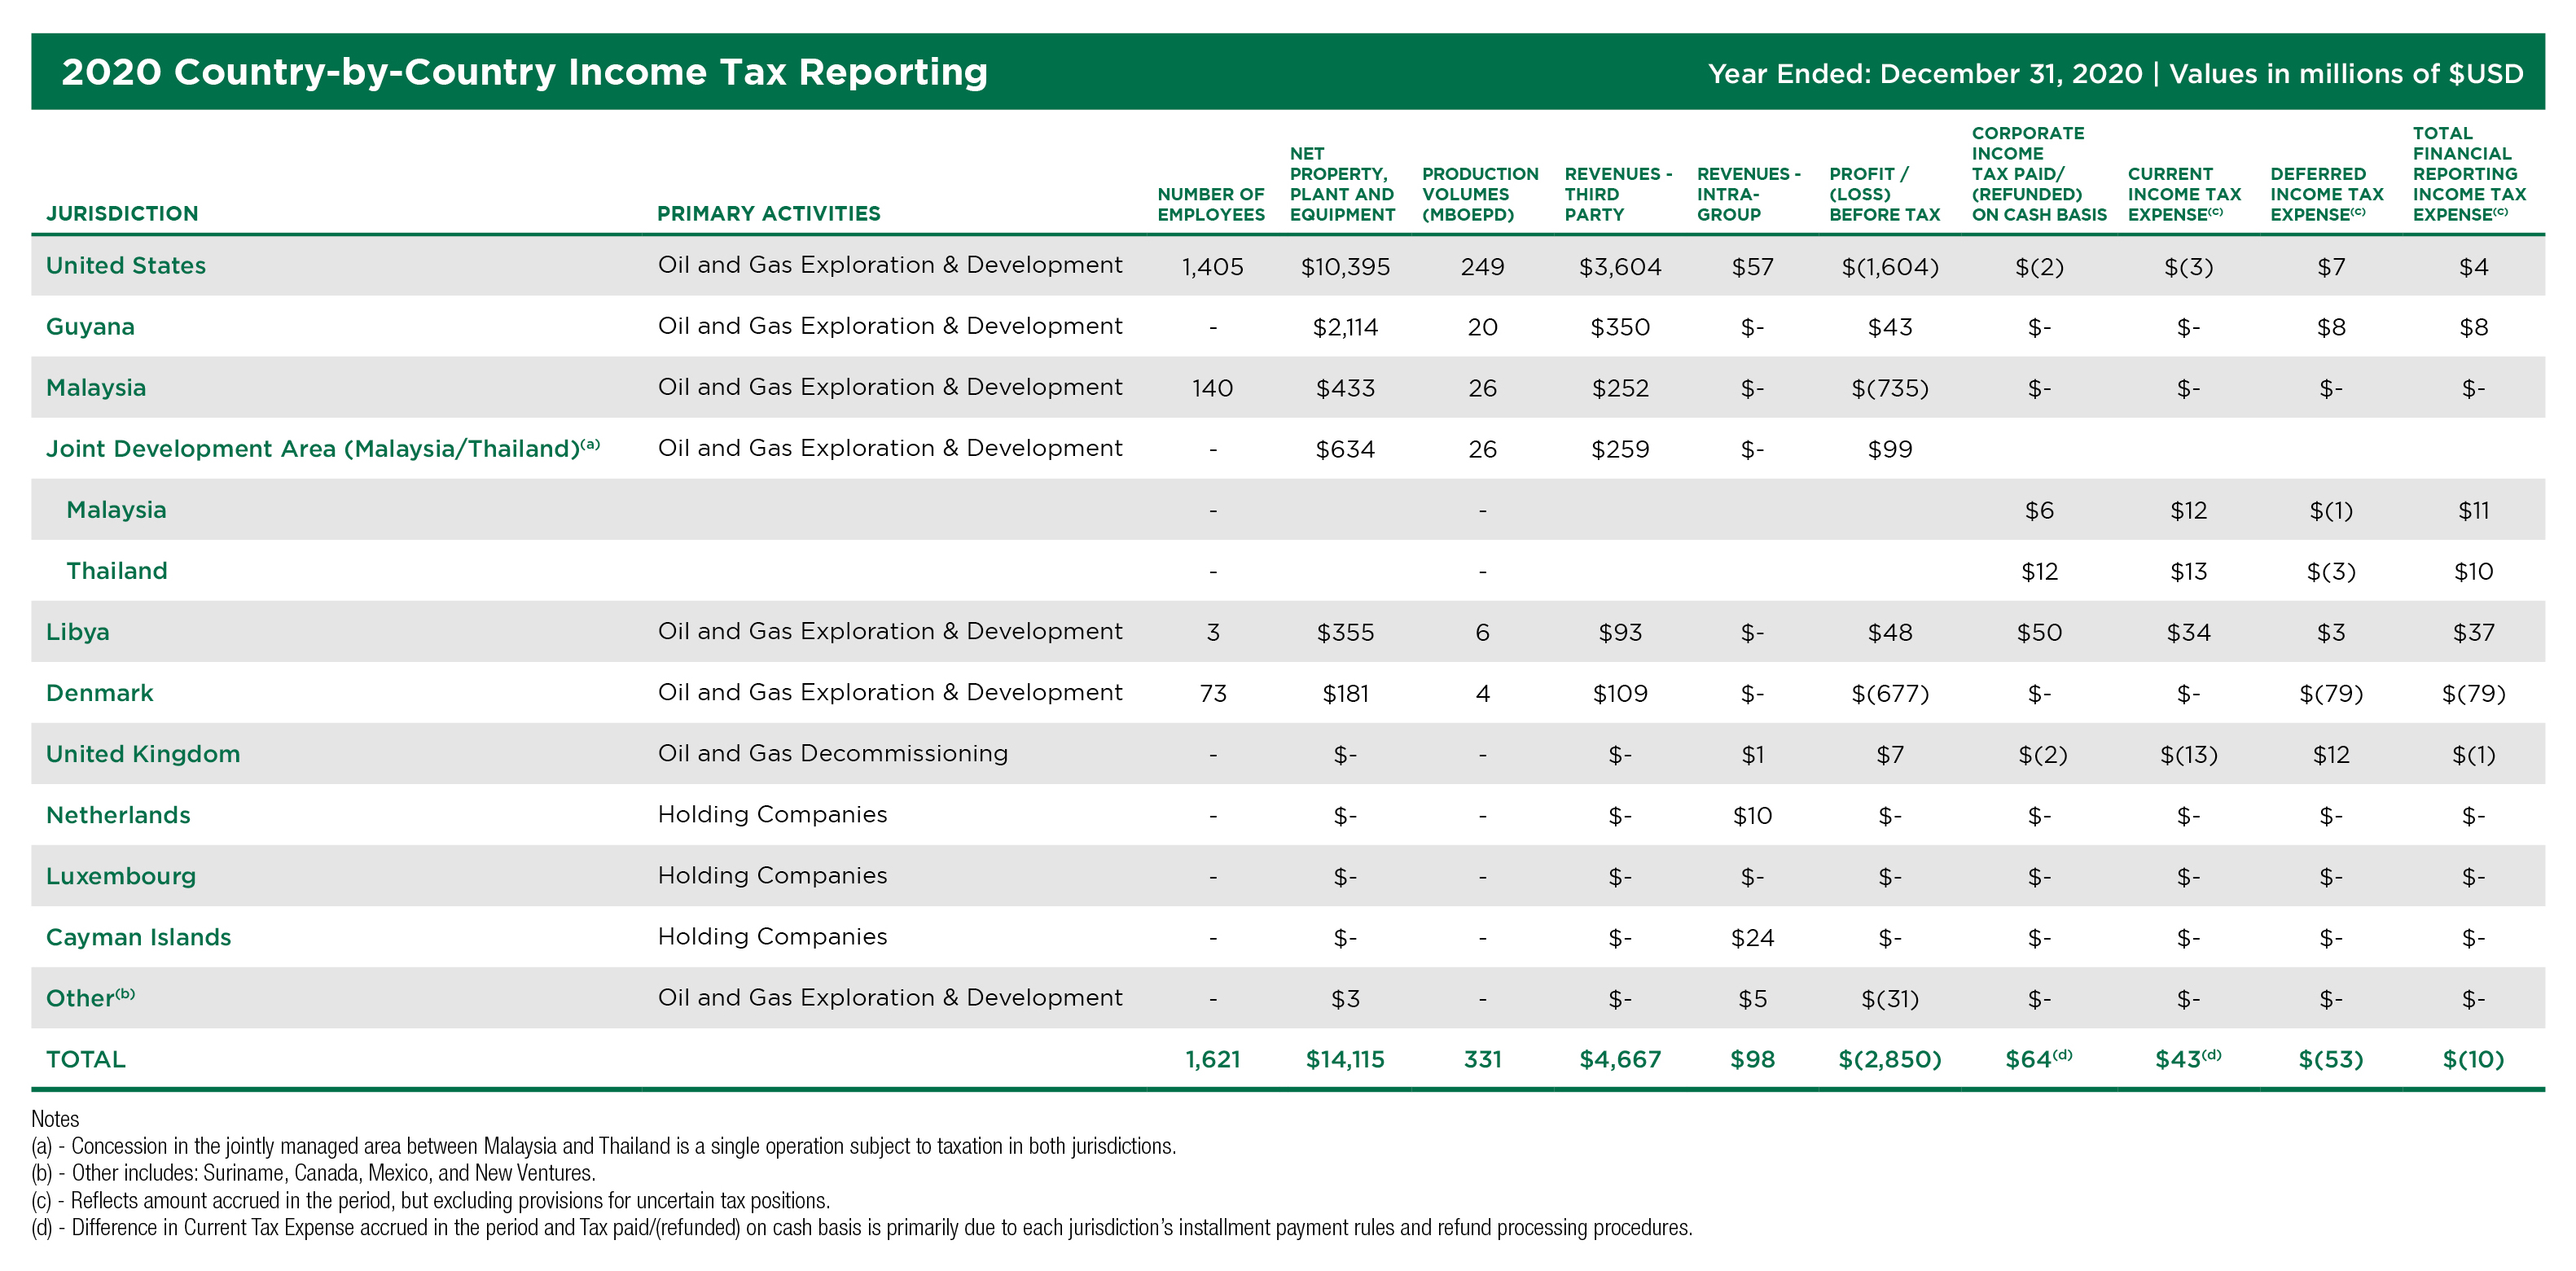Click the TOTAL row

coord(86,1059)
